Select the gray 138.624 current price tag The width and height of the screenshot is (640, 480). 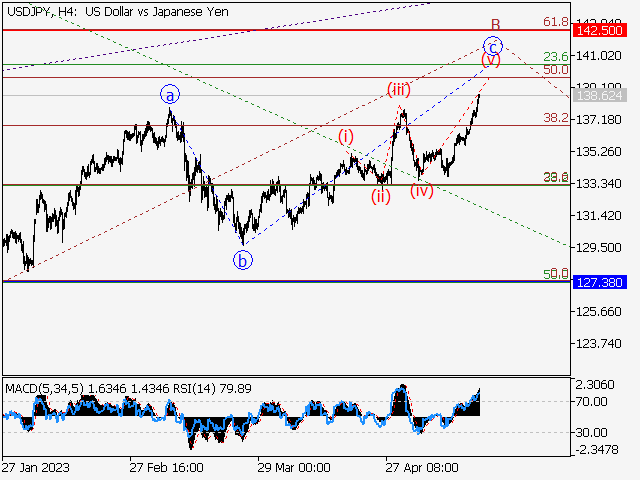(599, 96)
